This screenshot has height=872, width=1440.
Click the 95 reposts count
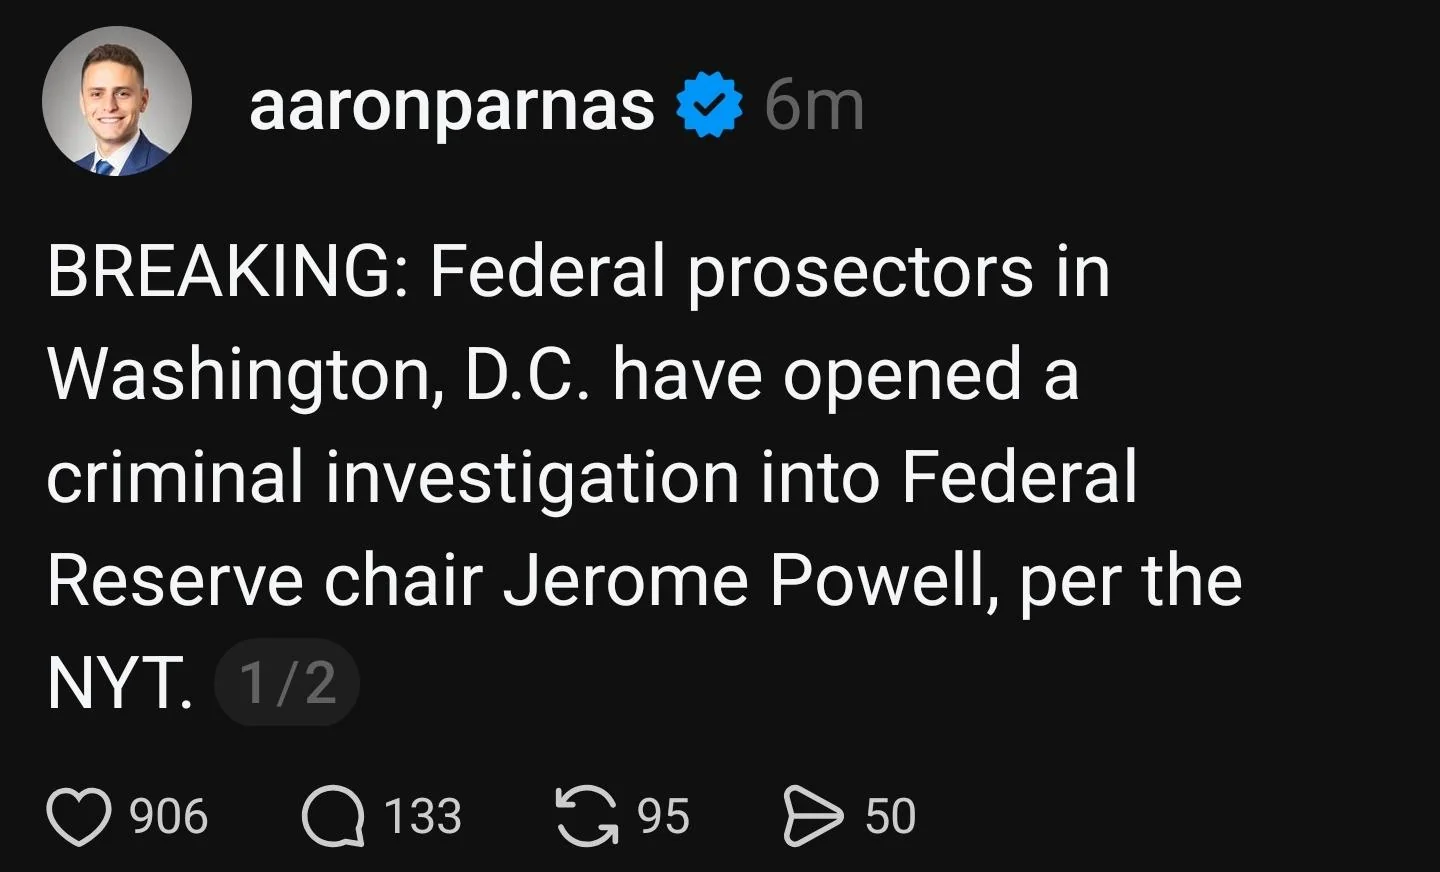point(664,816)
